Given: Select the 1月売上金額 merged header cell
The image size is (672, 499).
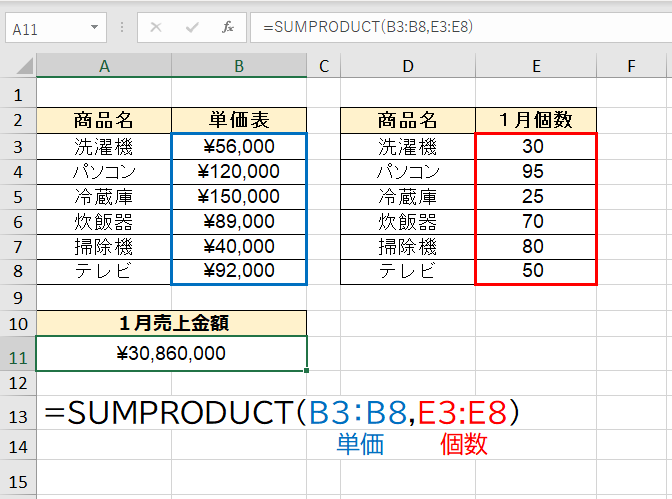Looking at the screenshot, I should (x=171, y=322).
